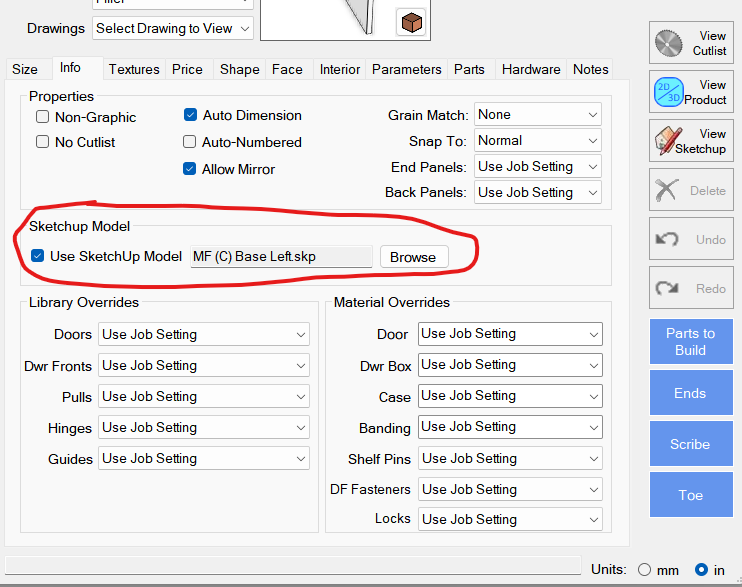Open the Dwr Fronts override dropdown

point(204,365)
